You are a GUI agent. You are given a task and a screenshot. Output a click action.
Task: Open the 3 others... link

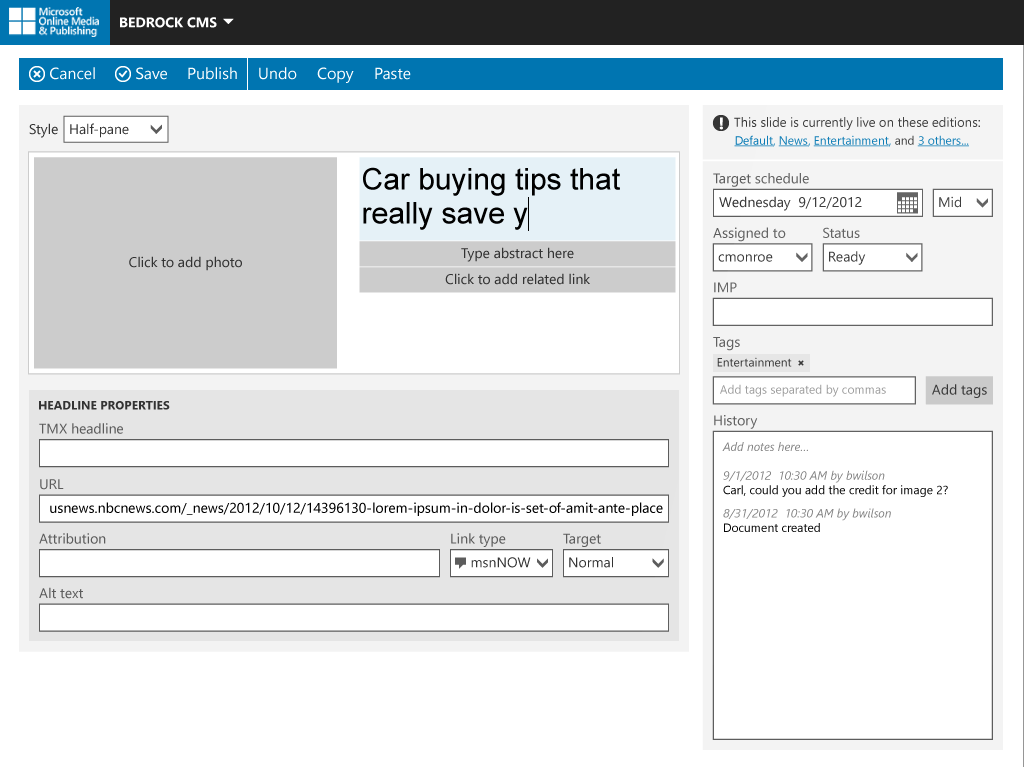pyautogui.click(x=943, y=140)
